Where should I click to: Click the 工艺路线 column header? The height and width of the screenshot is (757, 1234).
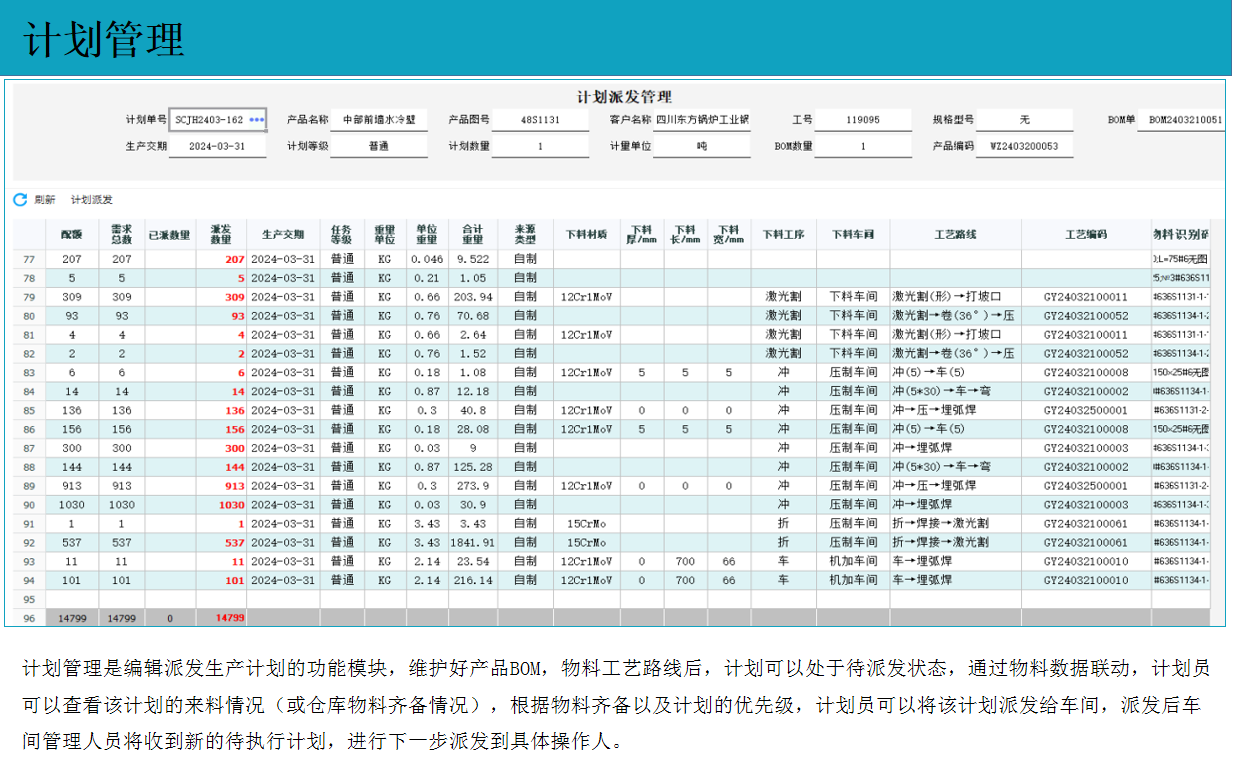pyautogui.click(x=955, y=234)
